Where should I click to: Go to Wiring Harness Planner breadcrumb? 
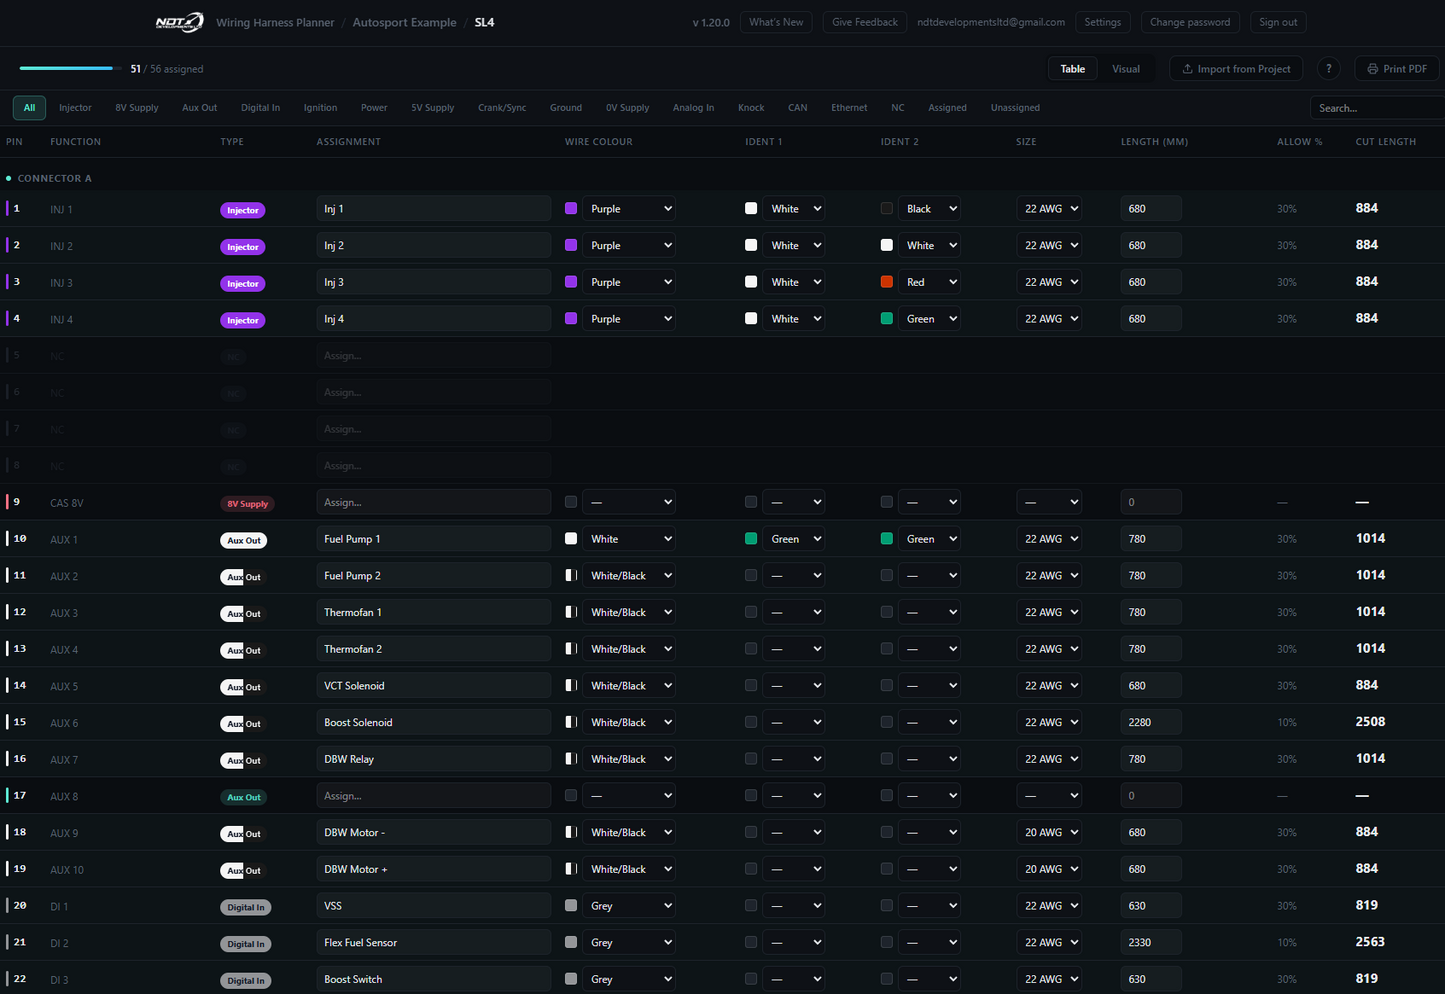275,22
